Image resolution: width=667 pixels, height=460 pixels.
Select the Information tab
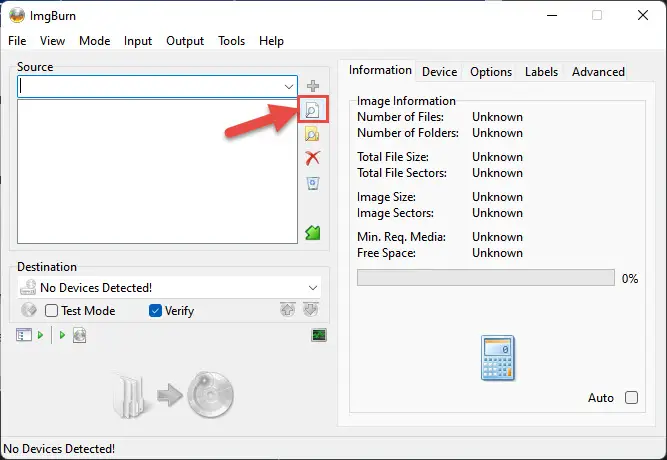coord(380,70)
